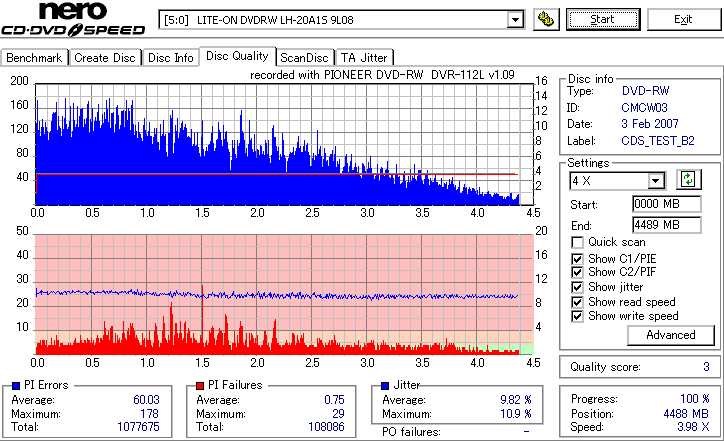
Task: Click Jitter average 9.82 %
Action: pos(516,400)
